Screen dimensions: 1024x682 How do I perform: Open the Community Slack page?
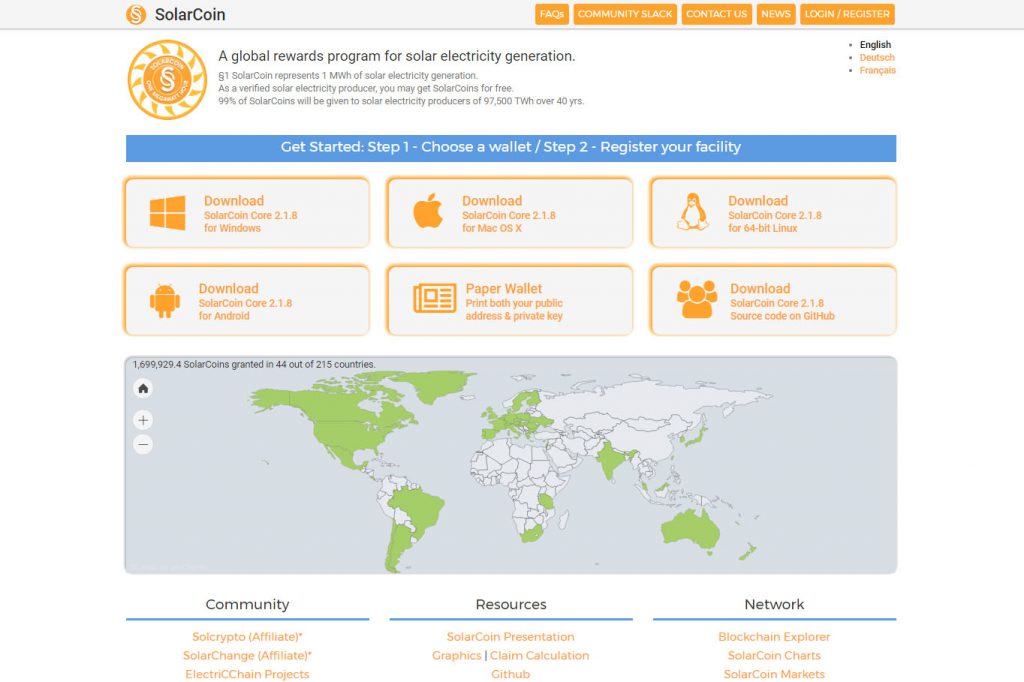625,14
